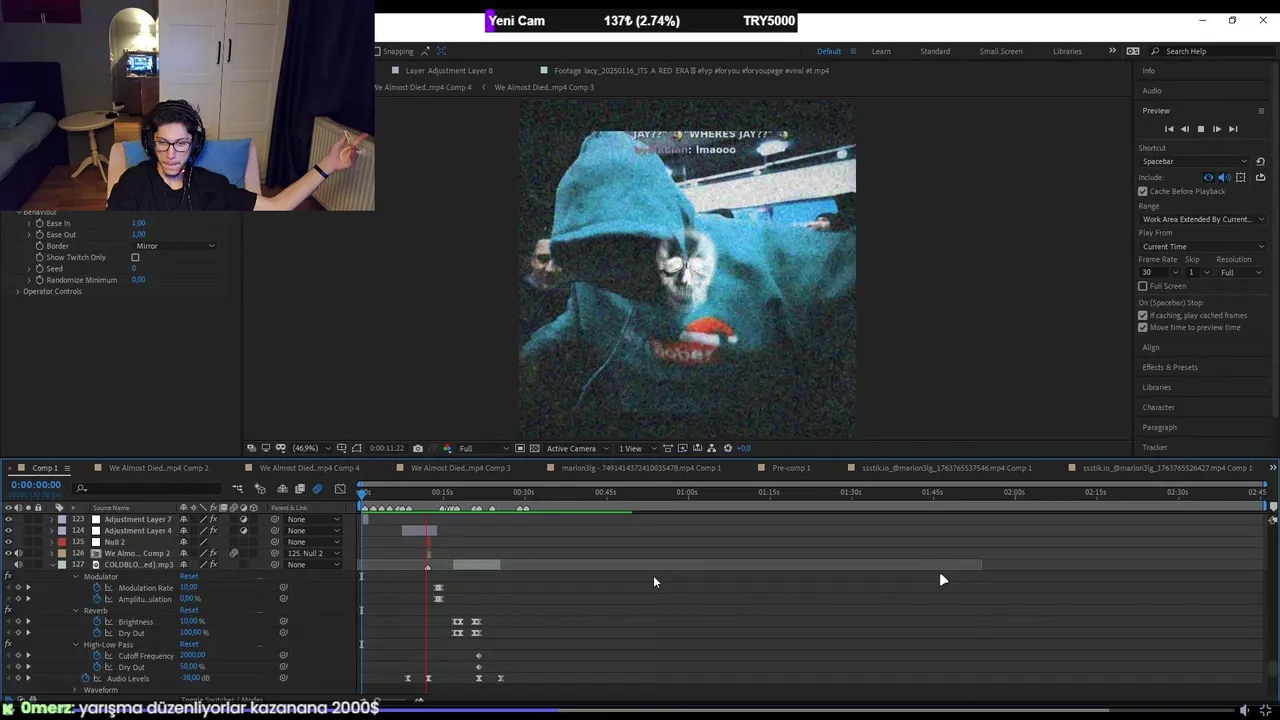
Task: Enable motion blur for the composition
Action: (x=318, y=489)
